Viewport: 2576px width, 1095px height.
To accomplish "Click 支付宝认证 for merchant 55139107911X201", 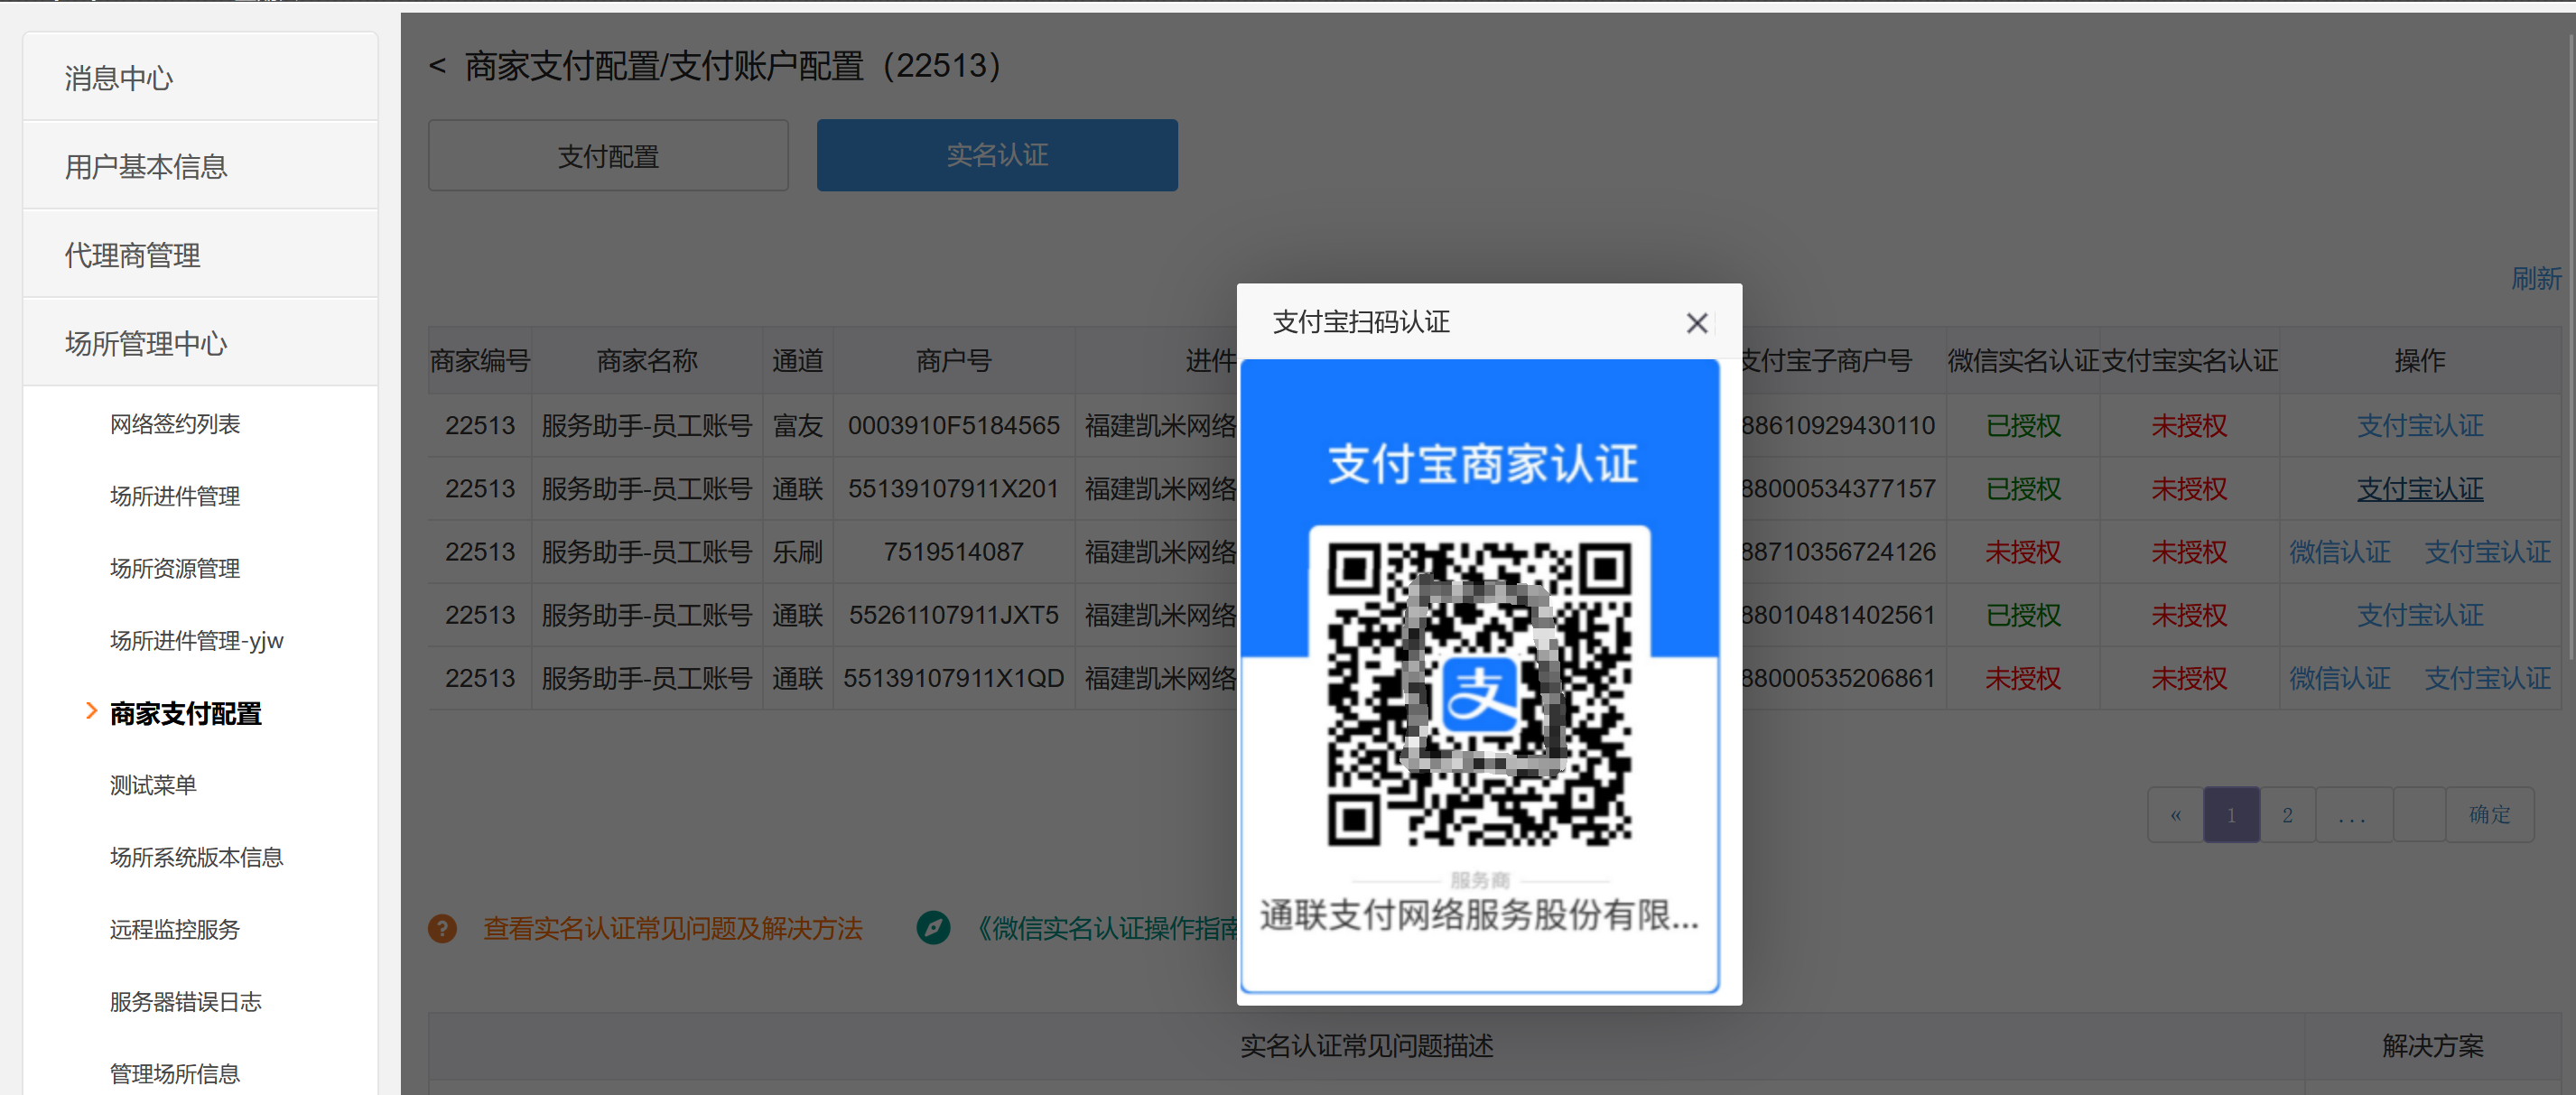I will [x=2419, y=489].
